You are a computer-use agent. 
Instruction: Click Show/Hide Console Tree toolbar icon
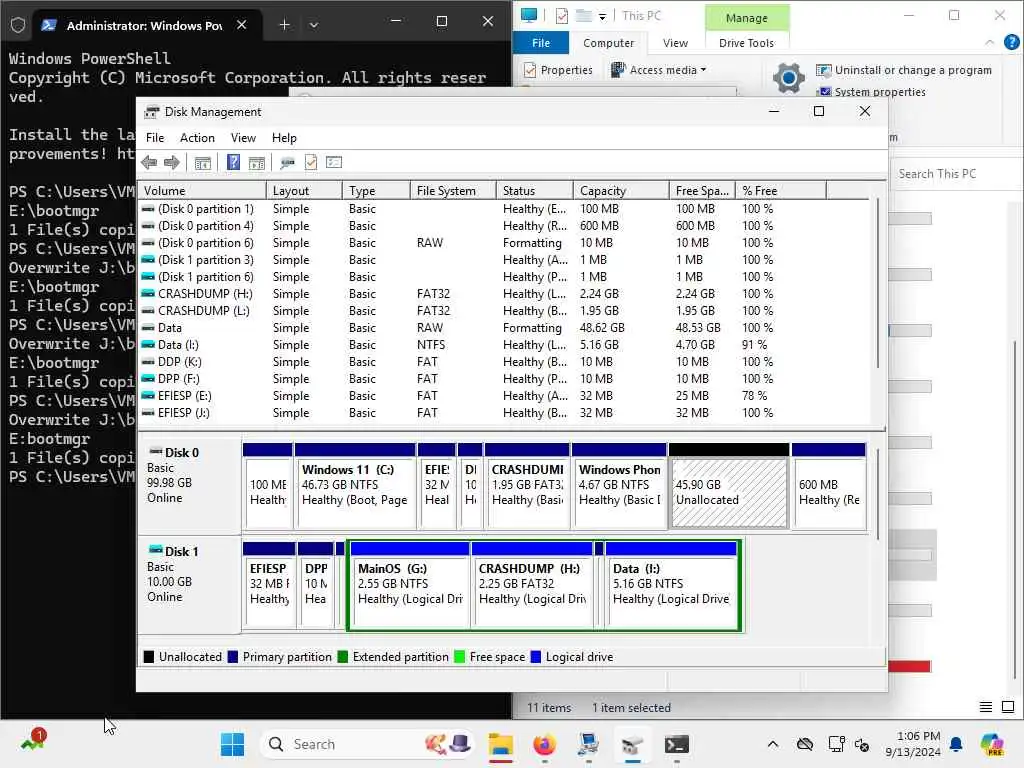pyautogui.click(x=202, y=163)
